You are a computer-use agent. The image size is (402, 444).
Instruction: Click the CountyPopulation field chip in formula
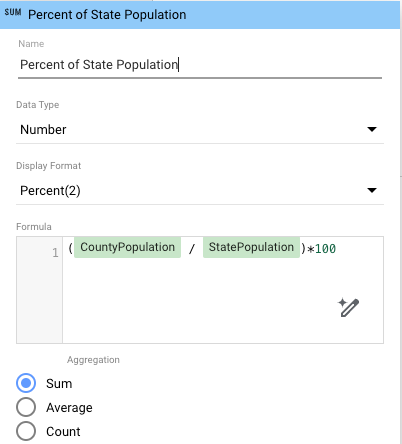(127, 247)
